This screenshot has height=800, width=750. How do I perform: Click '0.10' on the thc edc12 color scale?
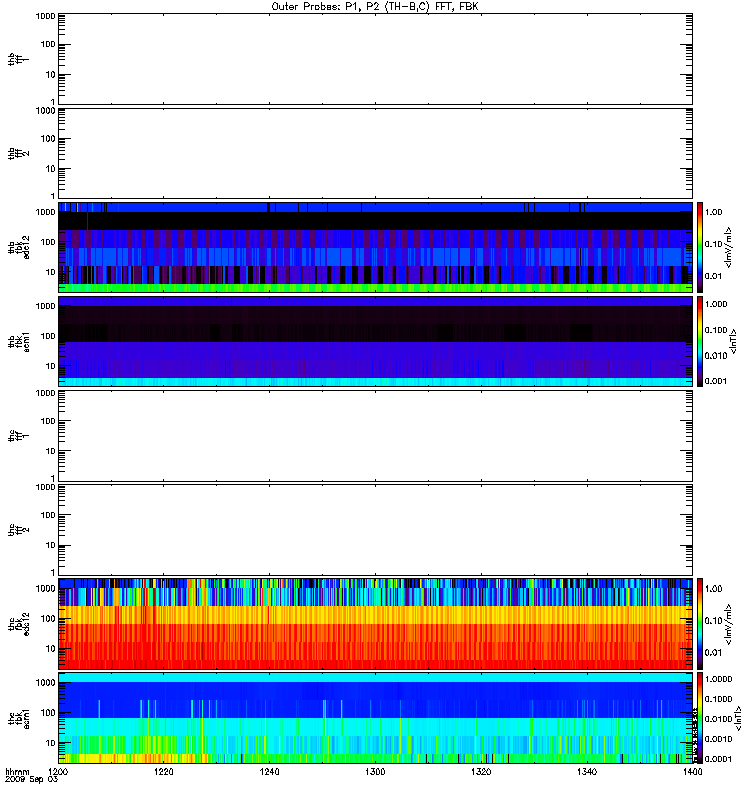[x=714, y=621]
